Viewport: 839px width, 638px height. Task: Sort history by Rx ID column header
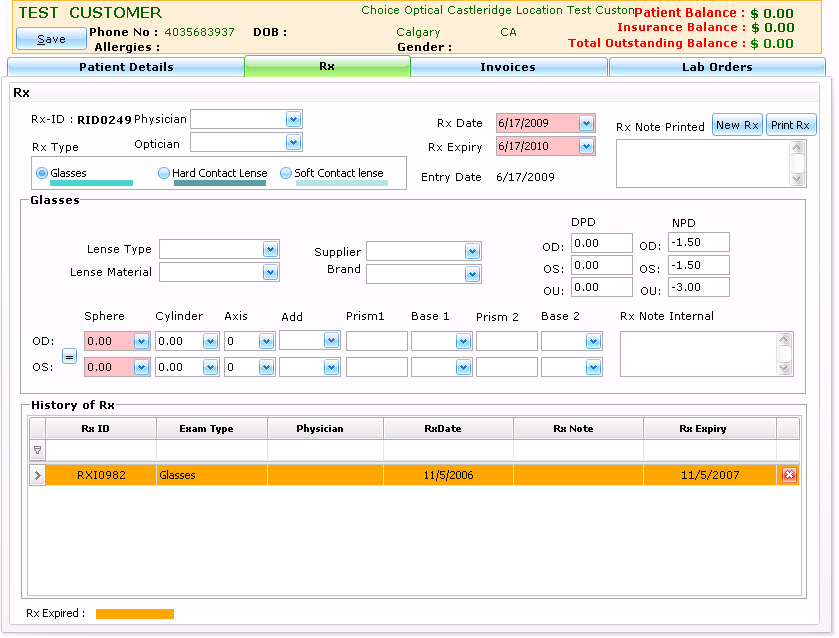[101, 429]
